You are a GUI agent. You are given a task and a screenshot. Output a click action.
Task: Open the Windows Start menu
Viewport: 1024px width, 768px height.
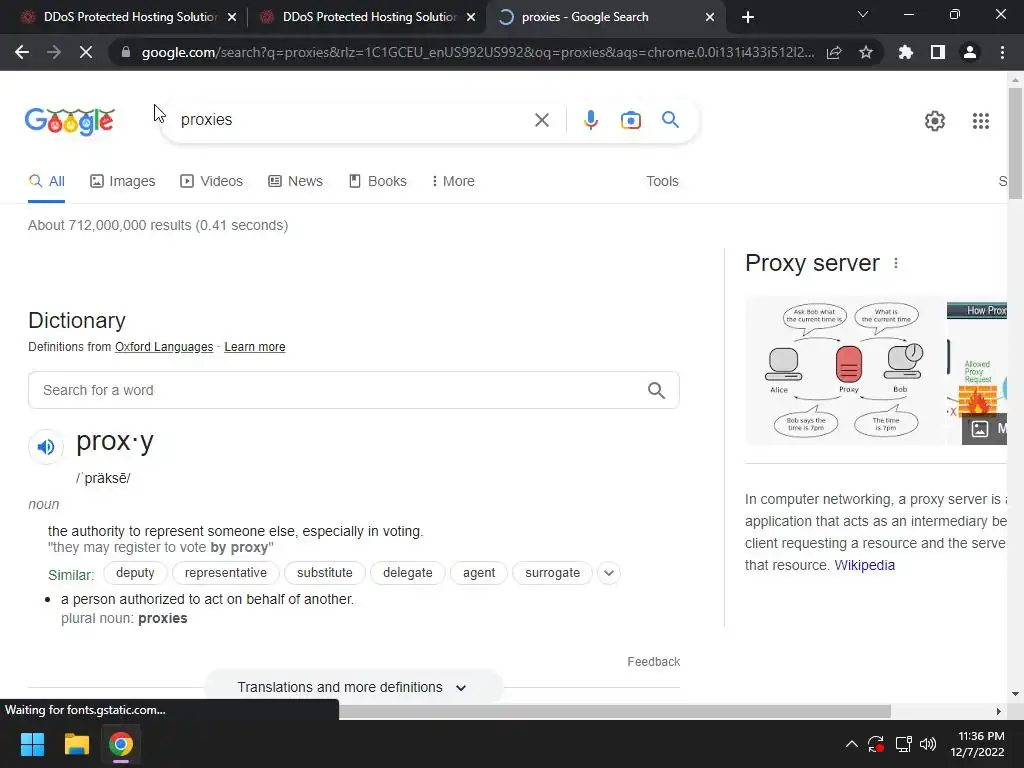[32, 744]
